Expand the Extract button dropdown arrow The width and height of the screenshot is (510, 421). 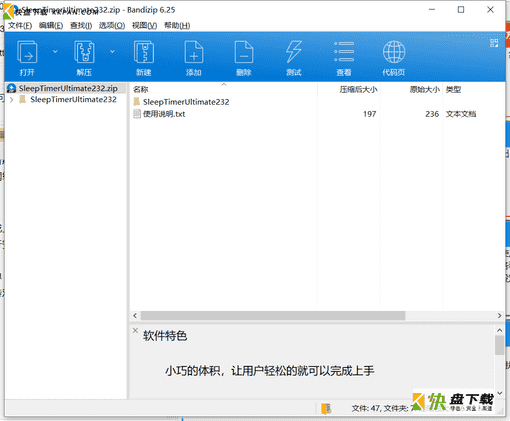[x=112, y=51]
